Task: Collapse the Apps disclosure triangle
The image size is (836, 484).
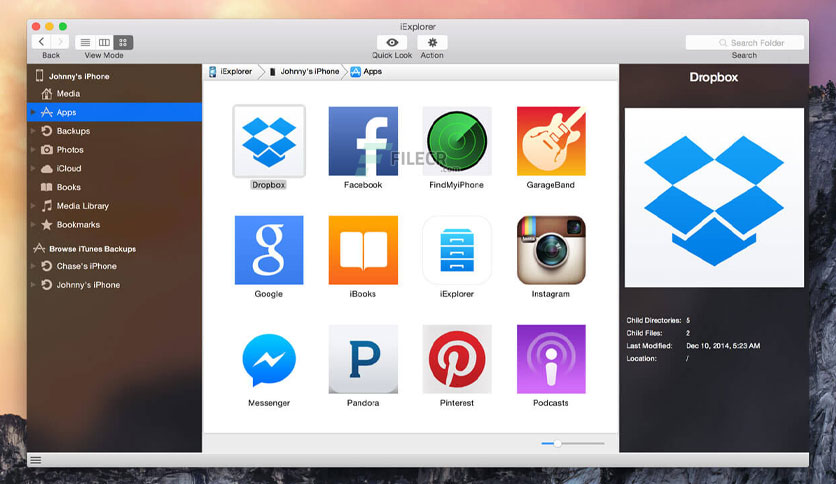Action: [x=33, y=112]
